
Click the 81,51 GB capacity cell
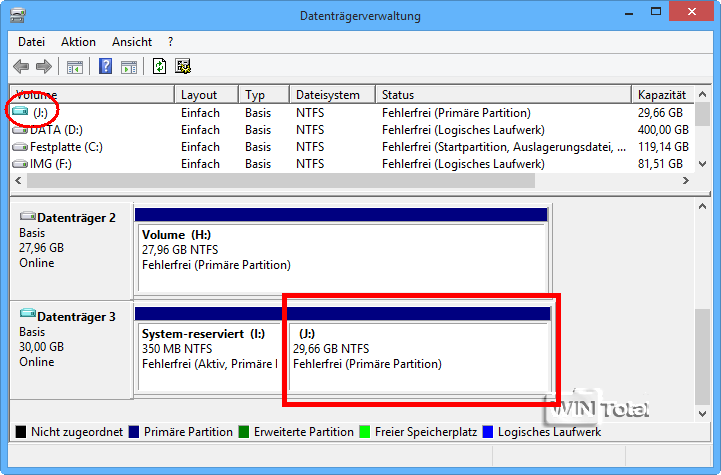660,164
